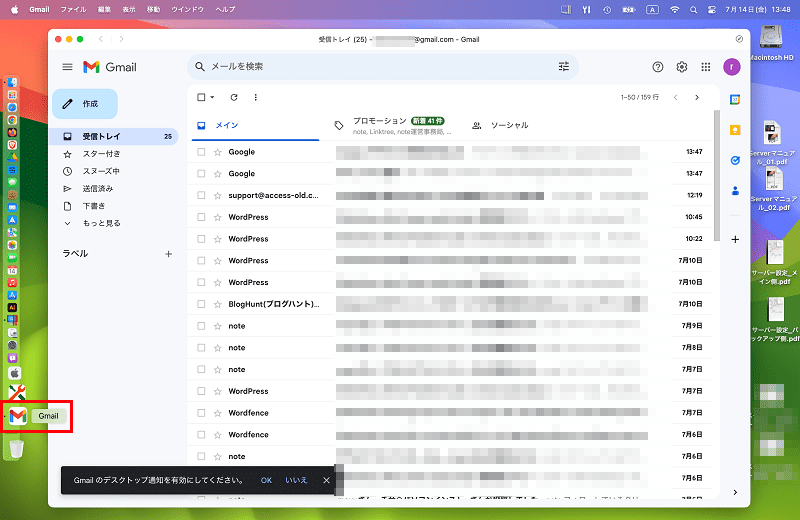Tick the support@access-old.c... email checkbox

pos(201,195)
